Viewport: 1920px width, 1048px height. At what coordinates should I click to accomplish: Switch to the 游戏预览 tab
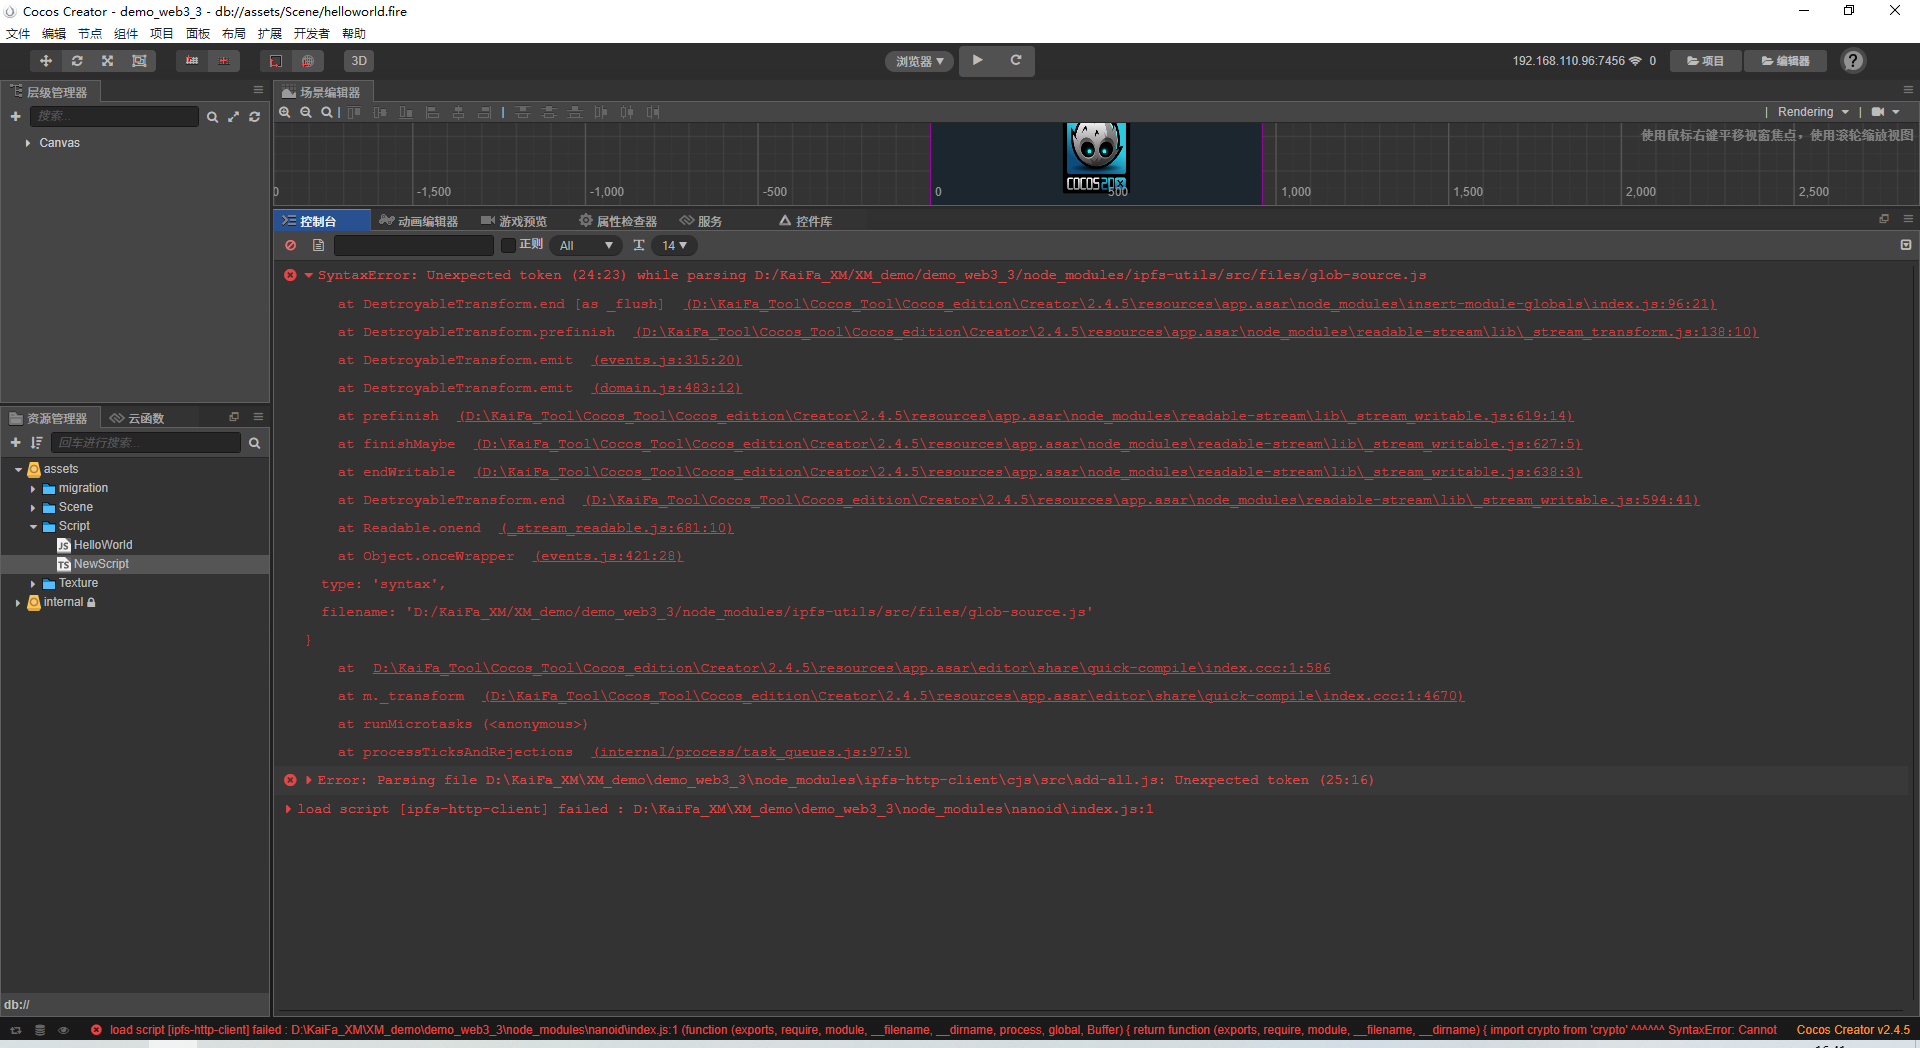[x=514, y=221]
